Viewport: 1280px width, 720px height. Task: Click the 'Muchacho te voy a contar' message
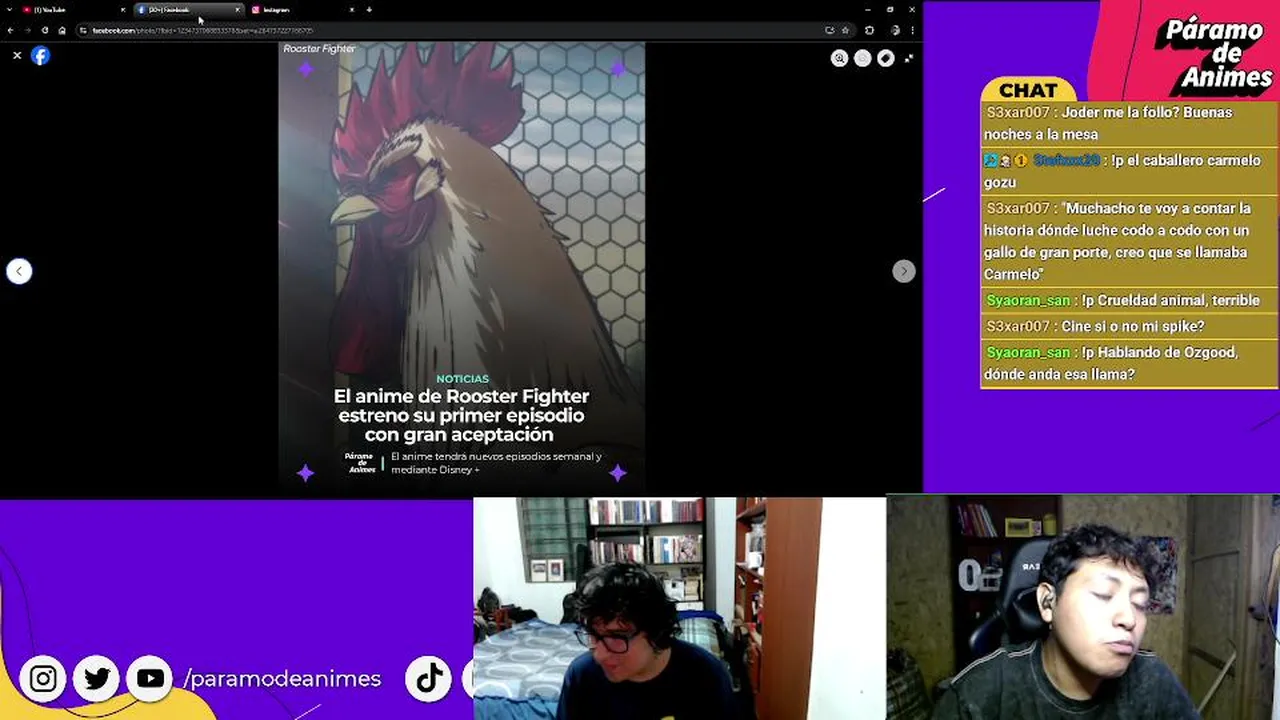[x=1129, y=241]
